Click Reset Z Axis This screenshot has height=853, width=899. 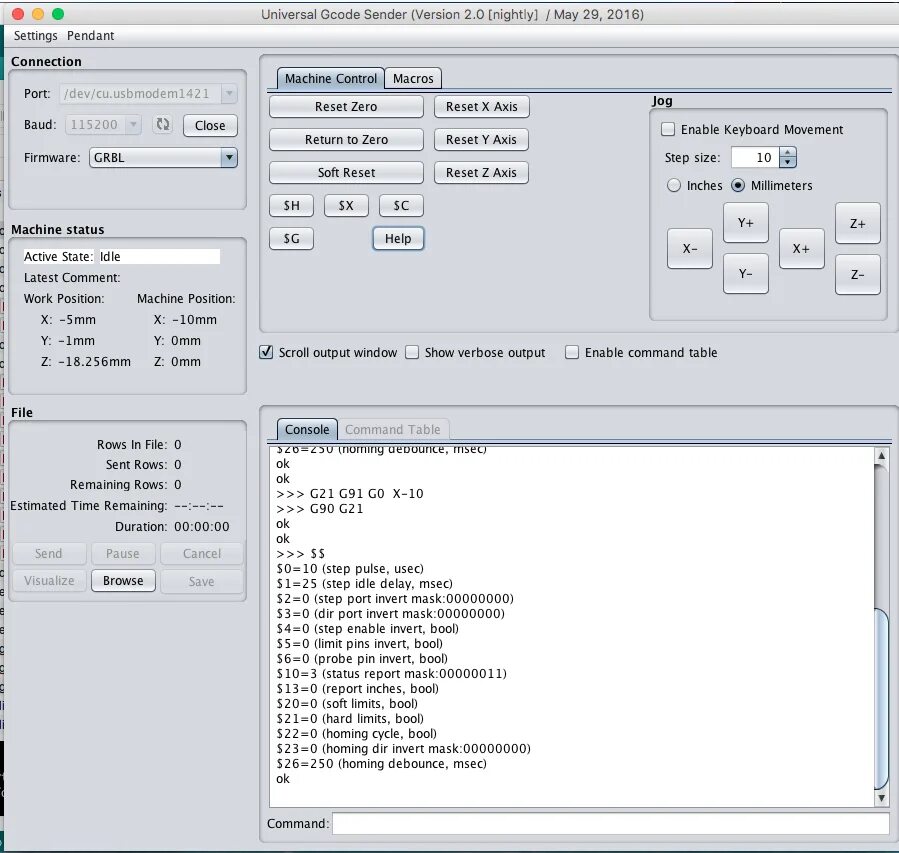coord(482,173)
